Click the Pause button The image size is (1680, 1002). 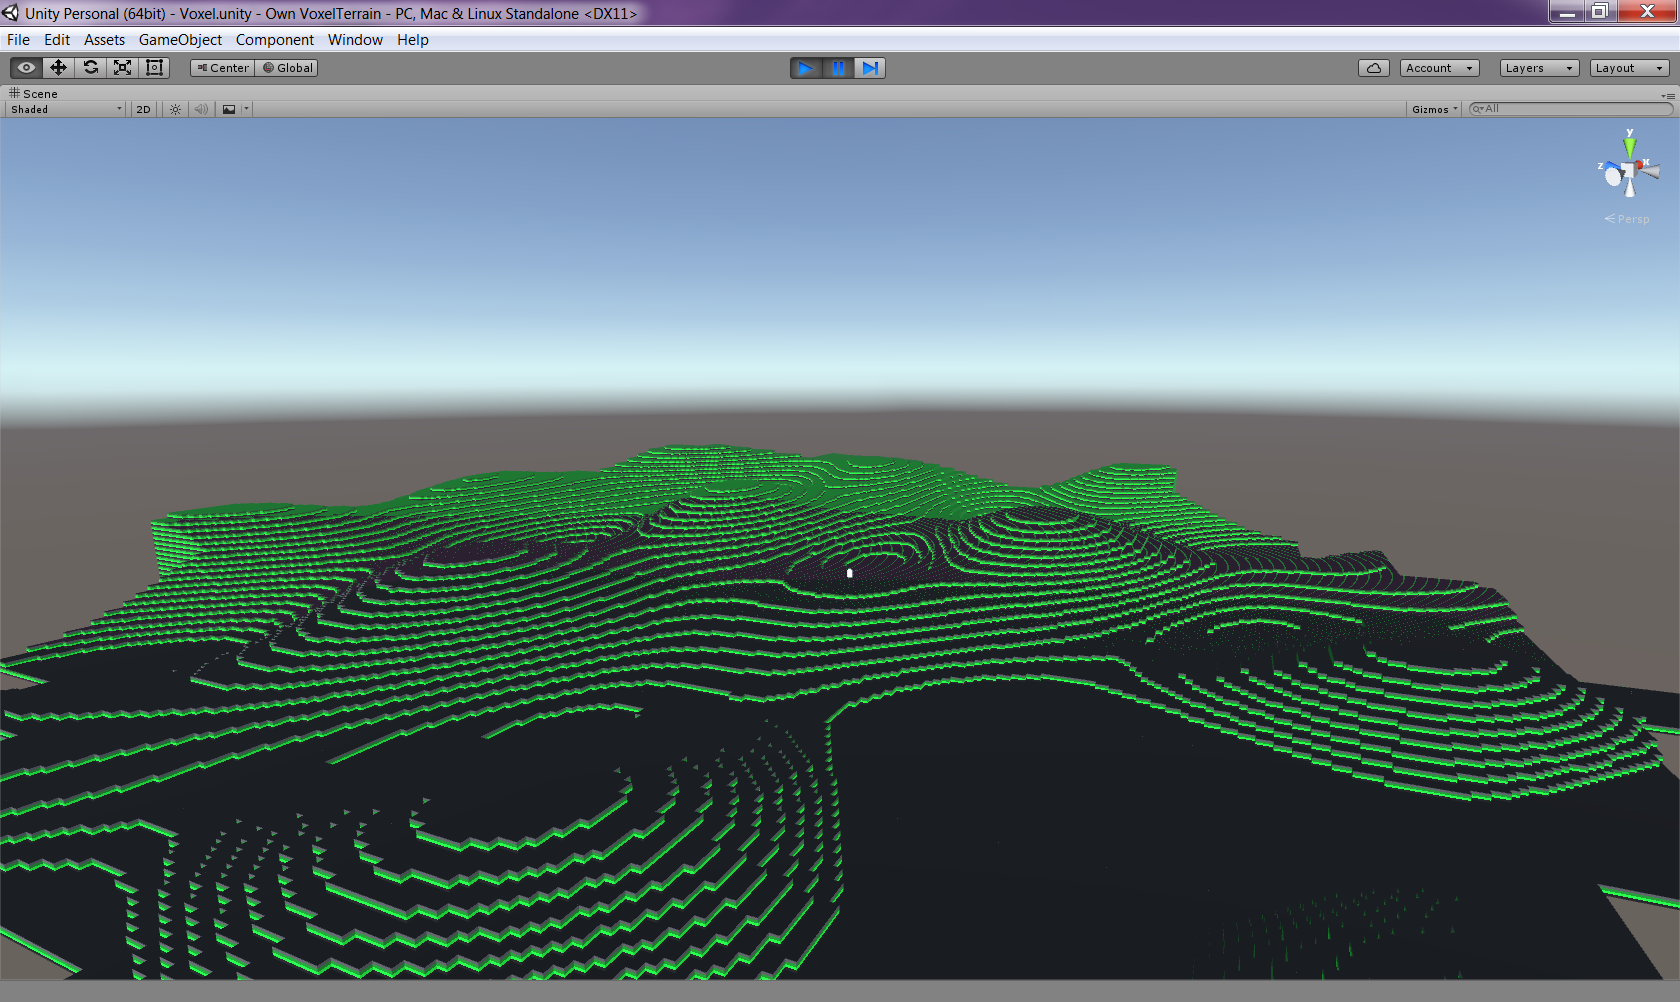[838, 68]
